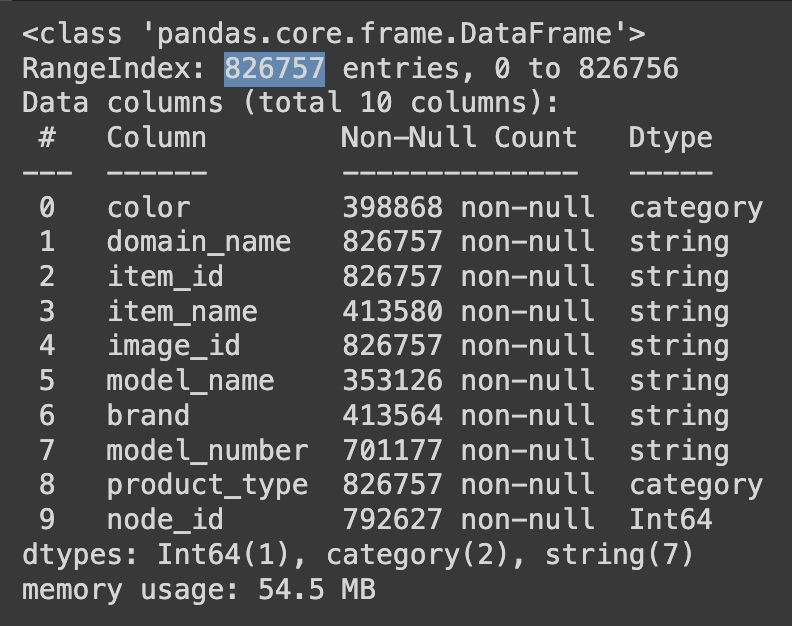Click the count 826757 in the image_id row

[x=392, y=346]
